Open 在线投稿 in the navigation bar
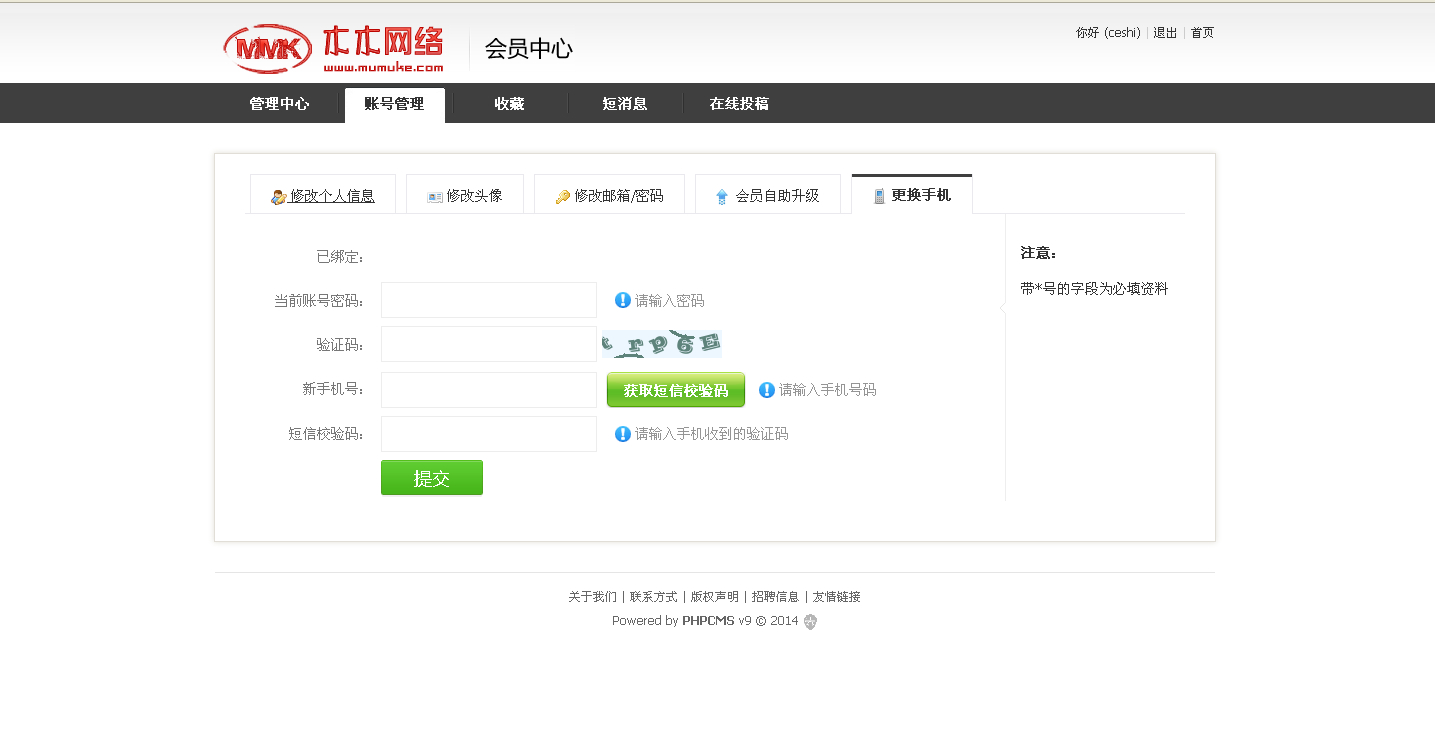 [x=739, y=104]
